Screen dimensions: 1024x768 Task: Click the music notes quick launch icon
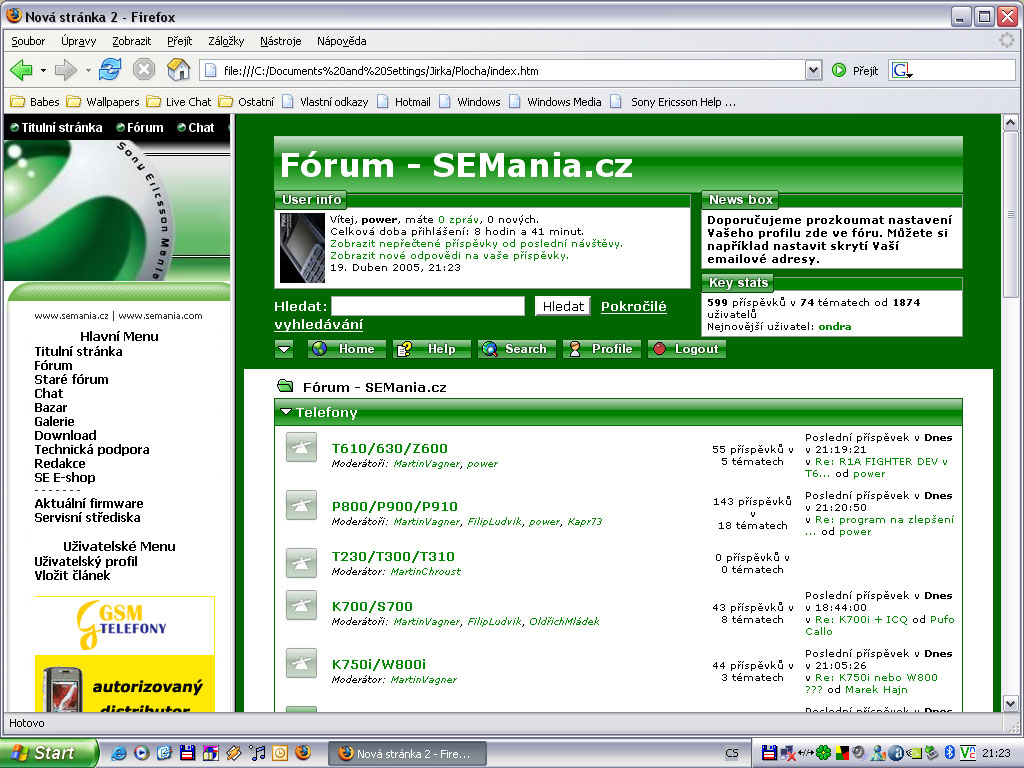point(257,753)
